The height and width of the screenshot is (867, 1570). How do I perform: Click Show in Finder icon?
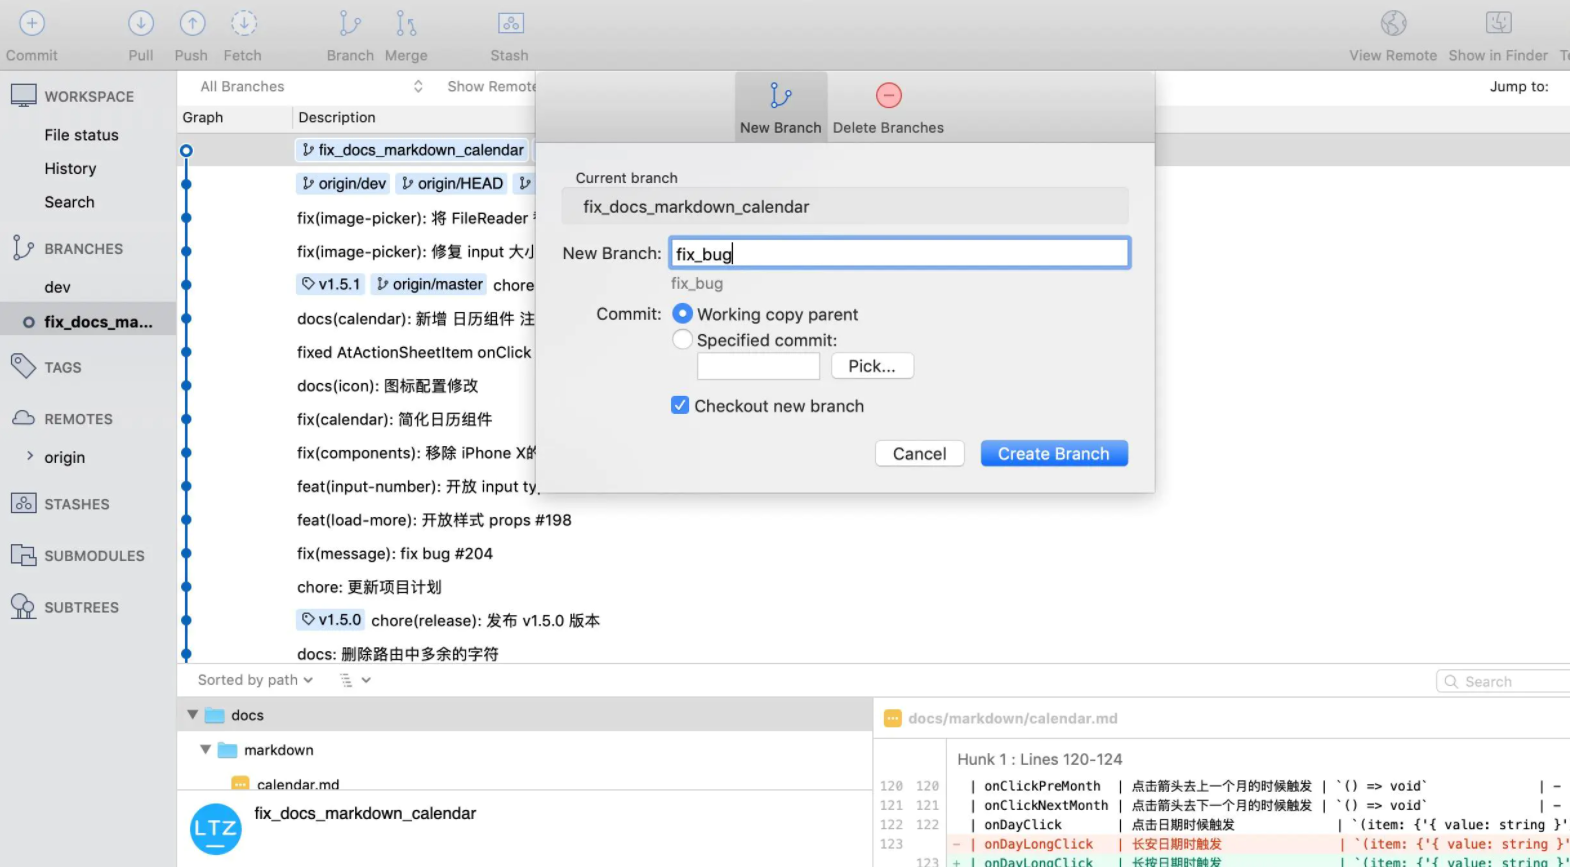click(1498, 23)
